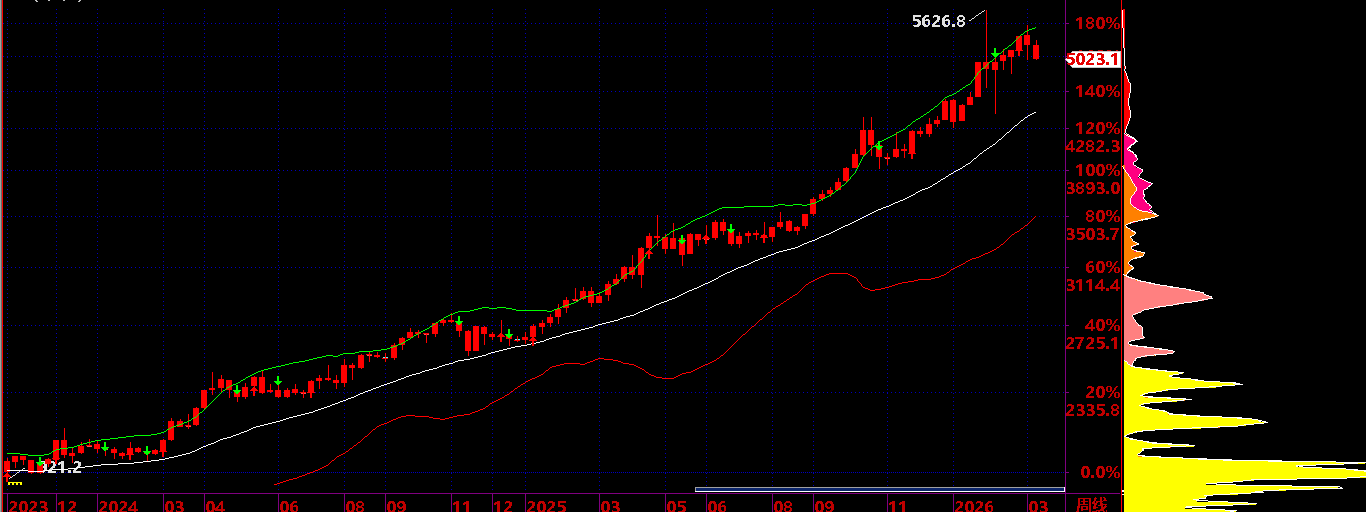
Task: Click the 80% gain axis label
Action: 1102,216
